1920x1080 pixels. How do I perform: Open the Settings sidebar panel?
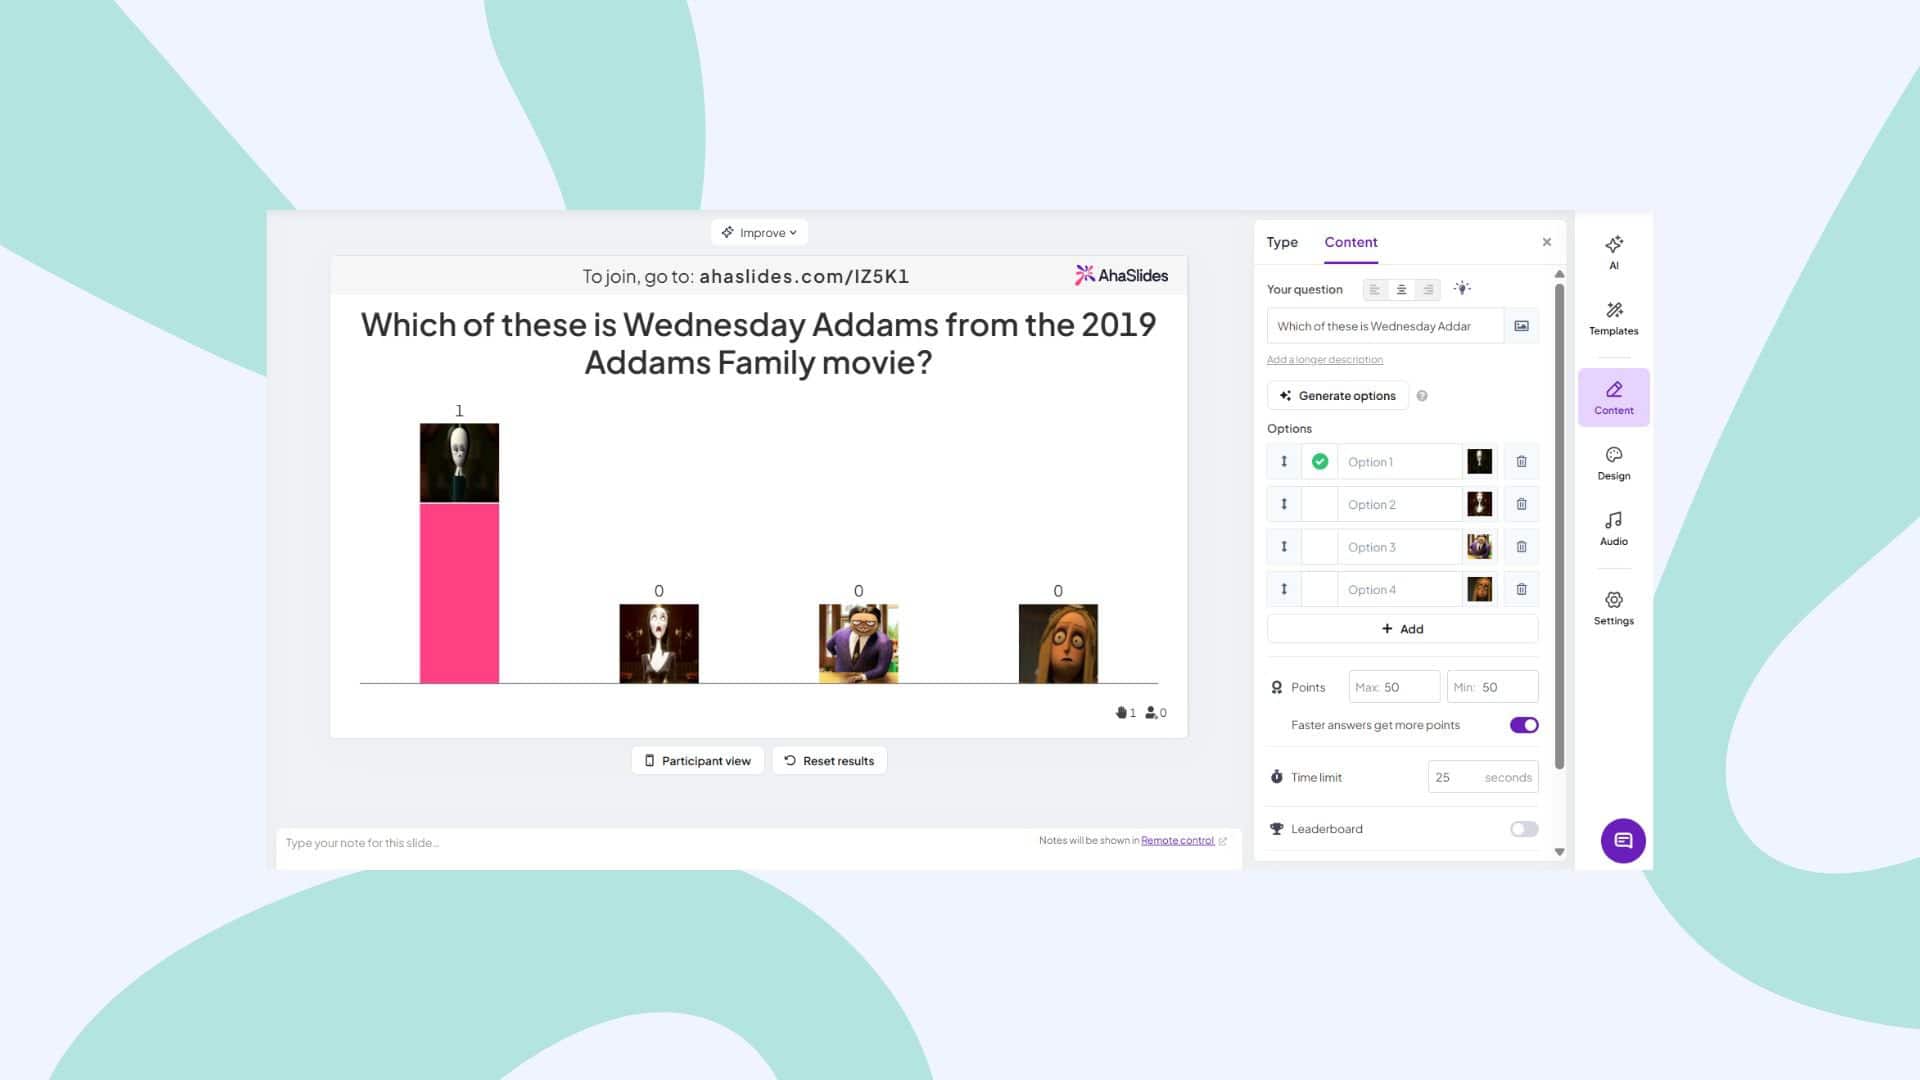point(1613,608)
